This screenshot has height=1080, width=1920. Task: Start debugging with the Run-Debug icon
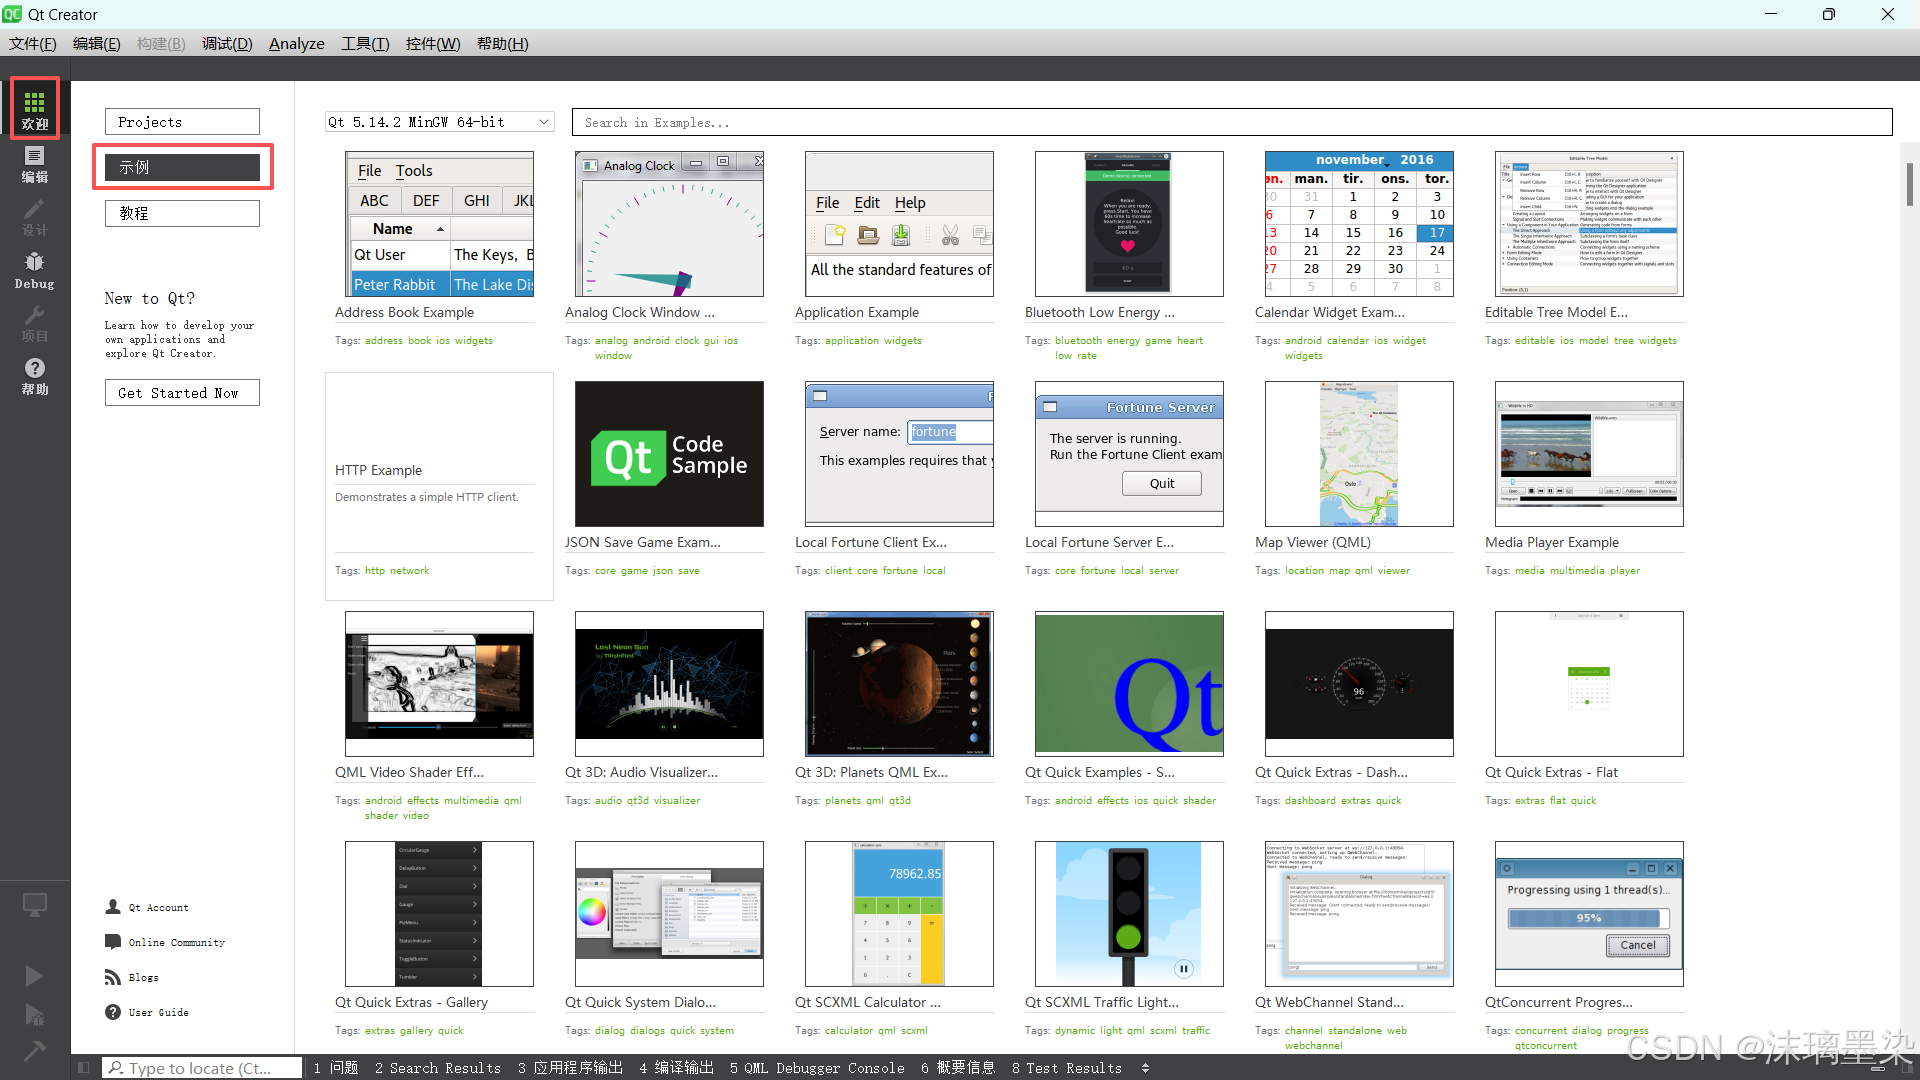tap(35, 1015)
